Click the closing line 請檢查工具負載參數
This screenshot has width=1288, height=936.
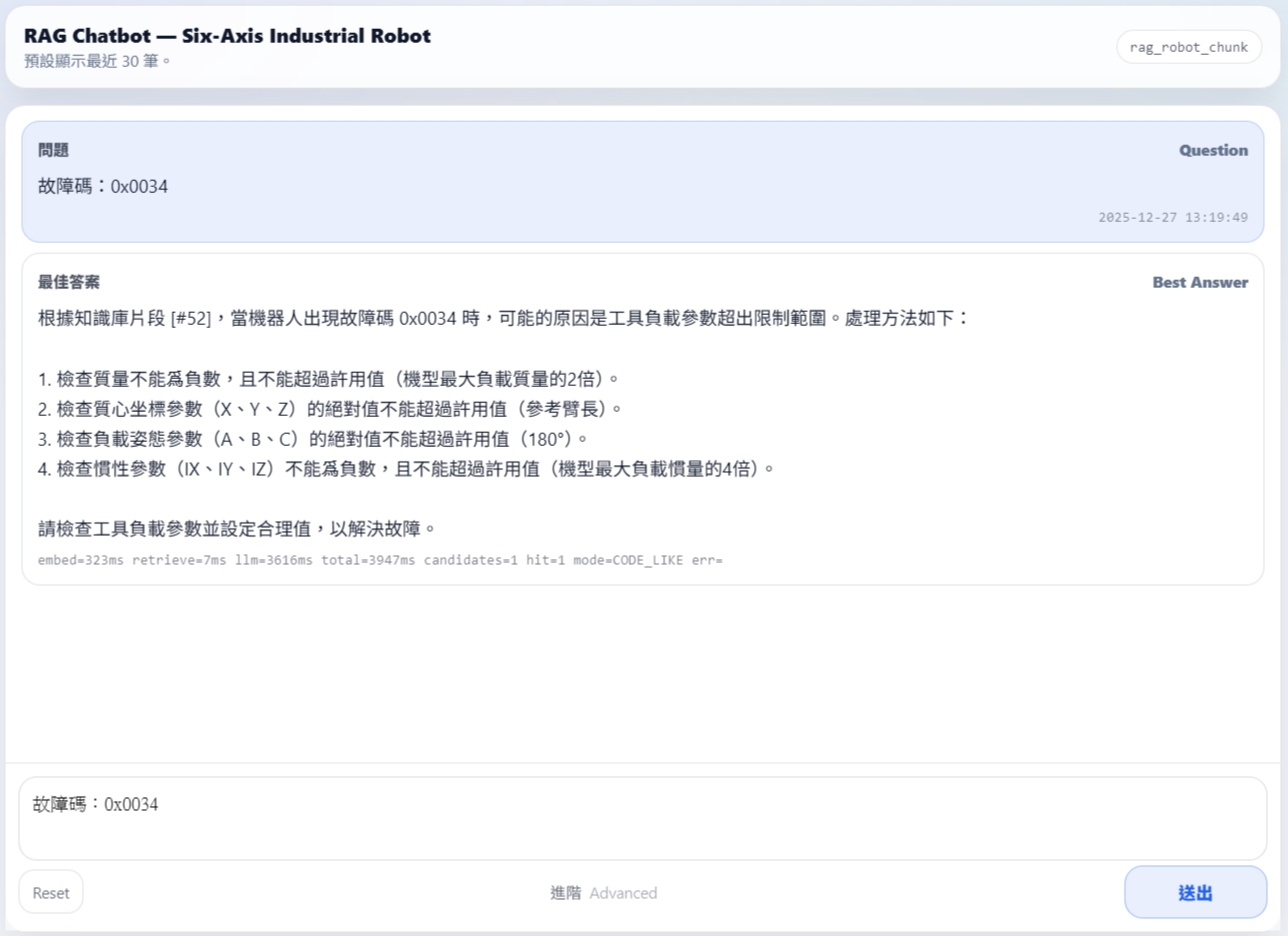pos(238,528)
